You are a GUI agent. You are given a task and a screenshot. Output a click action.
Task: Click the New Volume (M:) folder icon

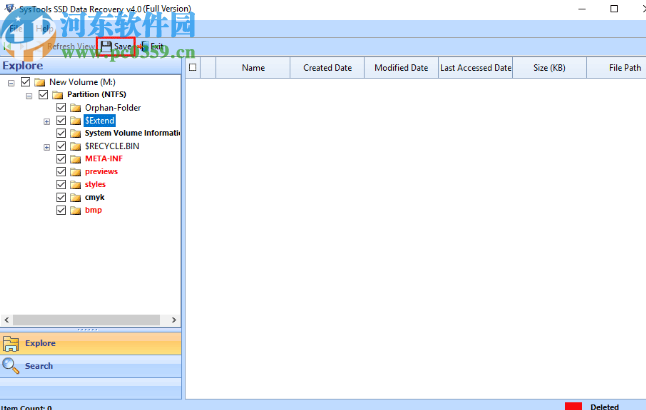tap(40, 82)
